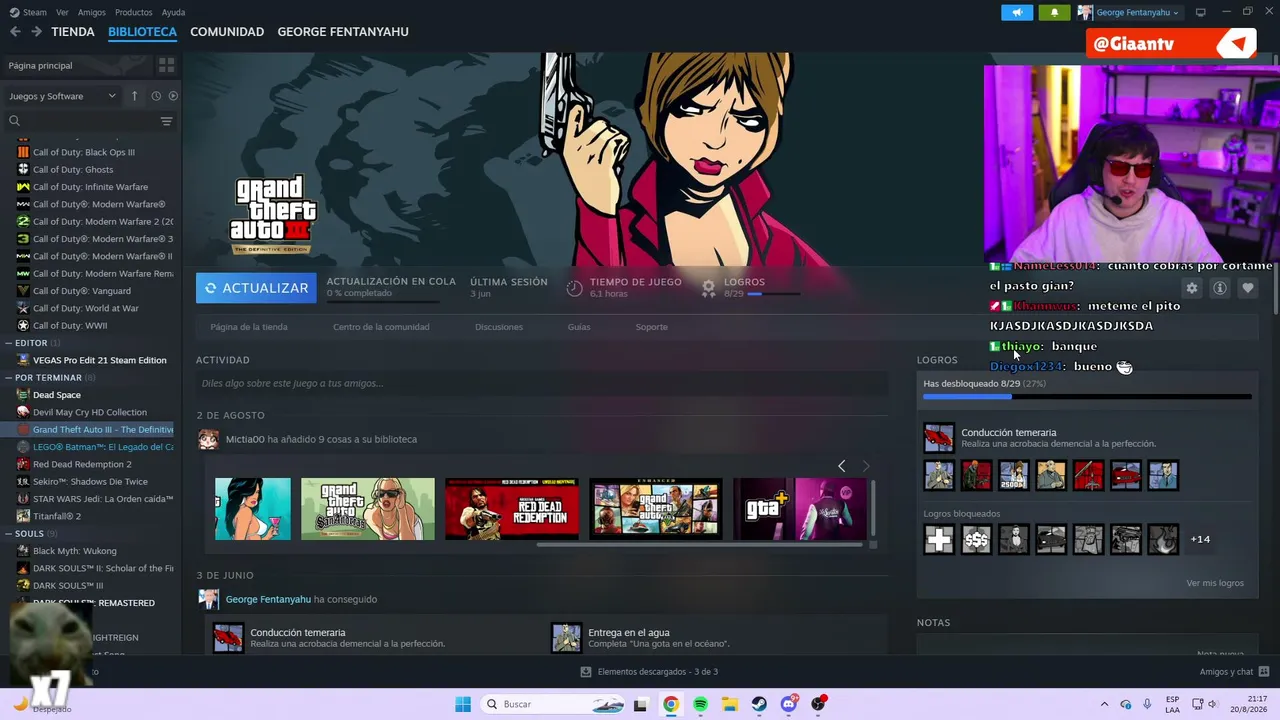Go back with the left navigation arrow

(15, 32)
